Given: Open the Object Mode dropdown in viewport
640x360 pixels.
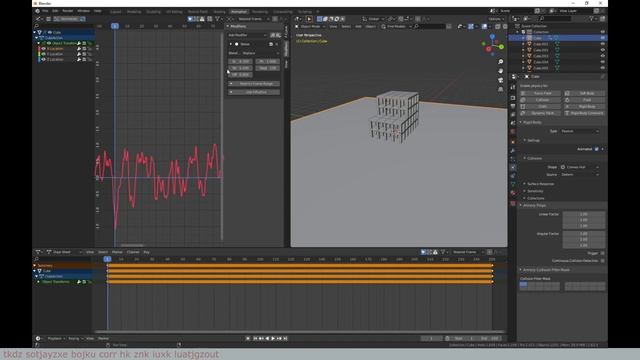Looking at the screenshot, I should pyautogui.click(x=310, y=26).
